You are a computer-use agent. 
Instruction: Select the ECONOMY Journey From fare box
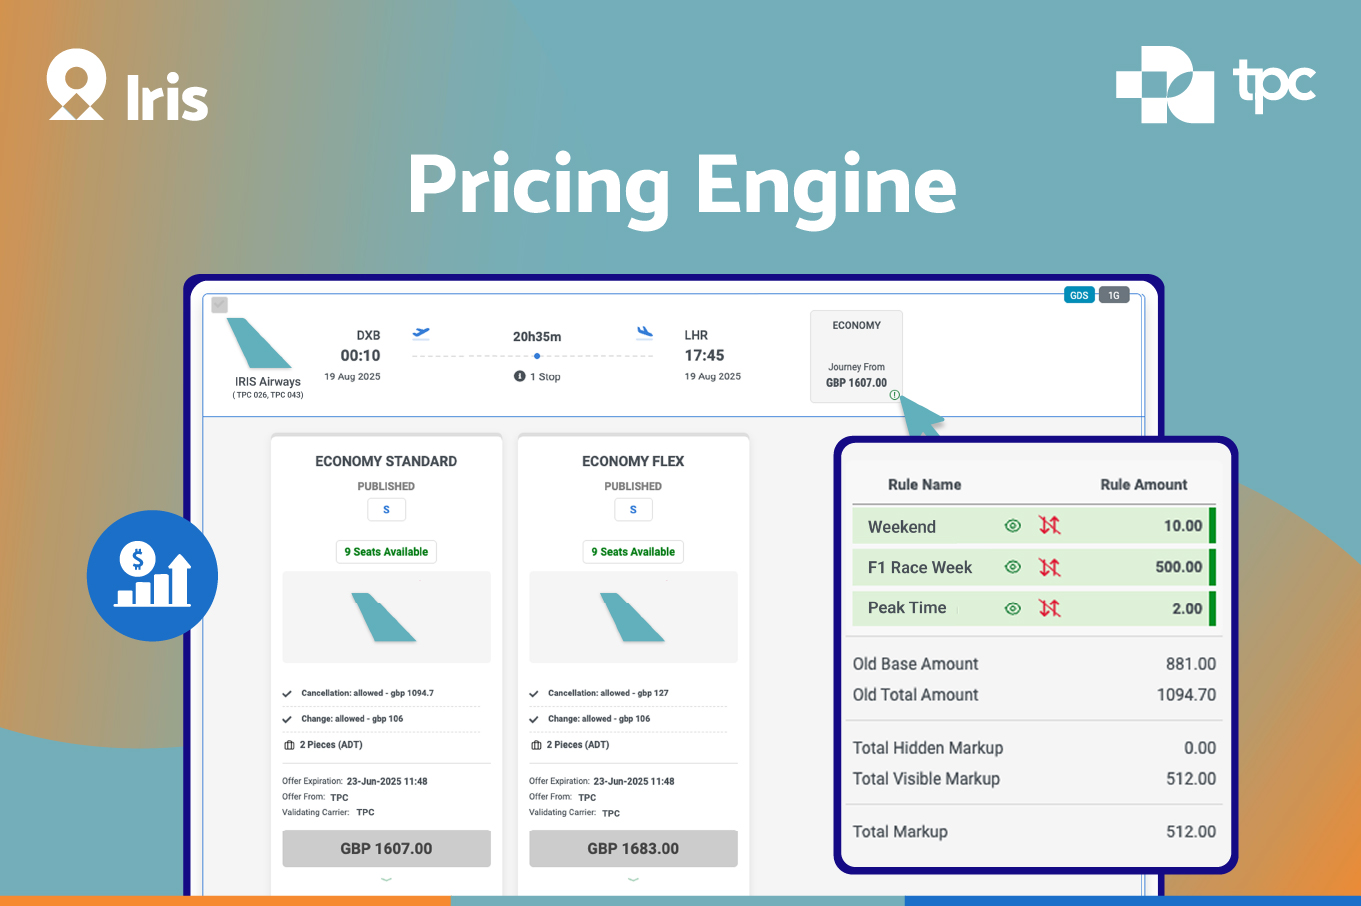coord(856,357)
